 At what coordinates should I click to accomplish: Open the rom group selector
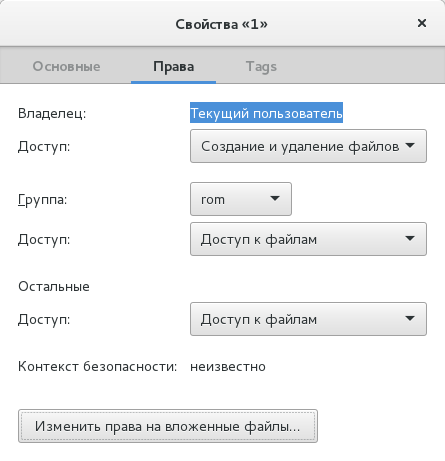pos(241,199)
